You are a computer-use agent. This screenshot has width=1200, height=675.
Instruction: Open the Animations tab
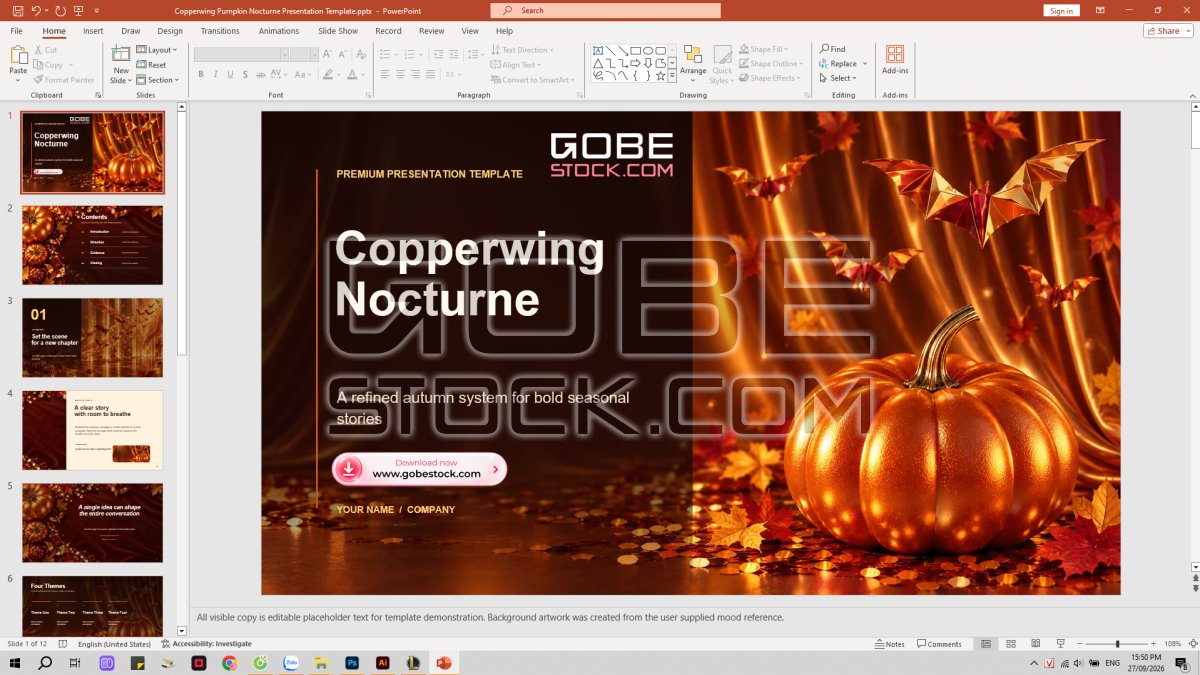click(x=279, y=31)
